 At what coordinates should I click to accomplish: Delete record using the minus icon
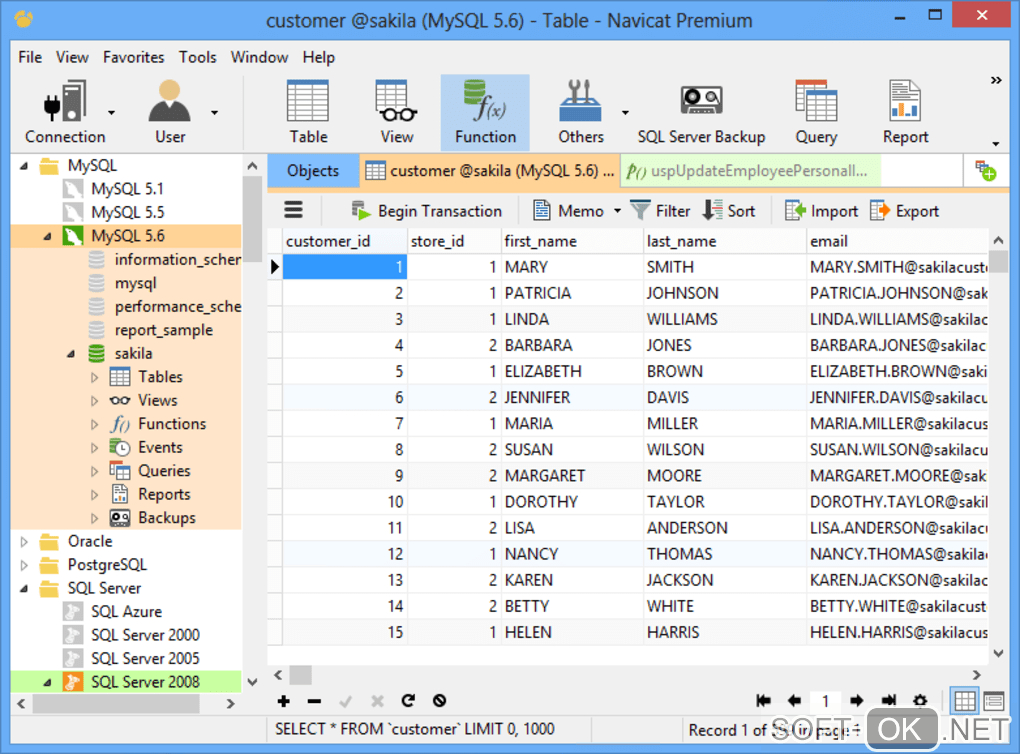click(314, 701)
